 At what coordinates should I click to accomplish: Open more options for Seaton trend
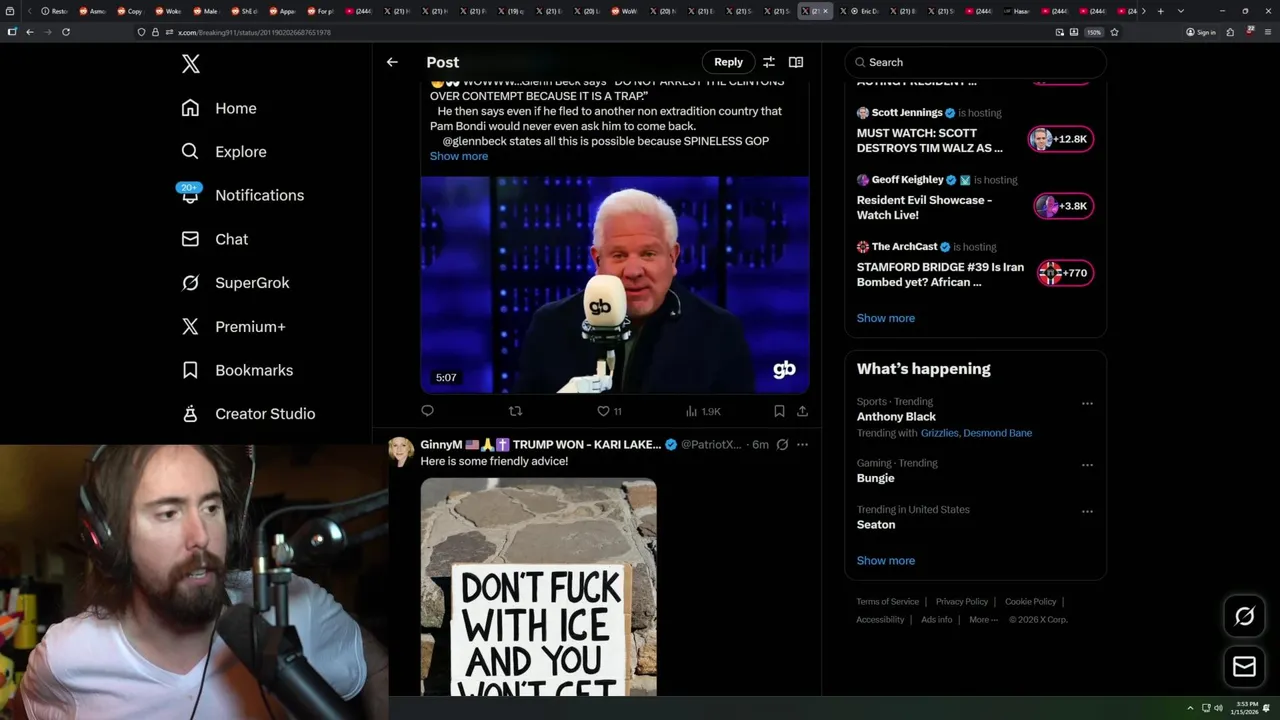coord(1087,511)
